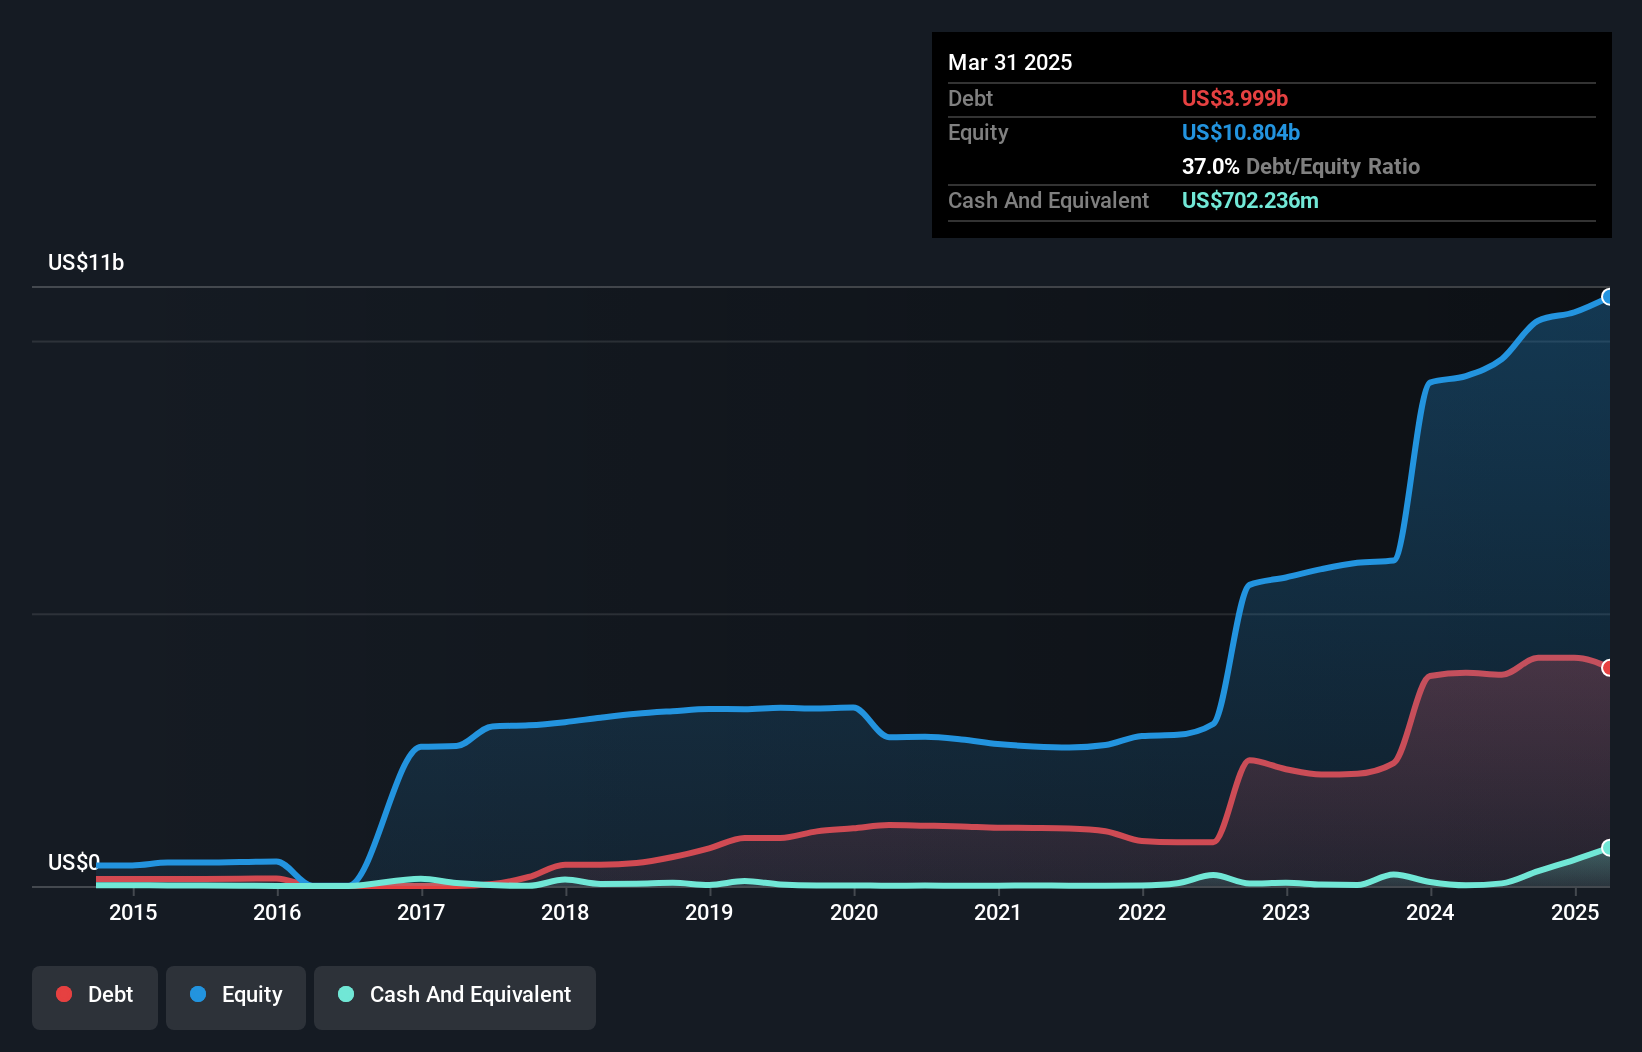The image size is (1642, 1052).
Task: Toggle the Equity series legend button
Action: coord(236,997)
